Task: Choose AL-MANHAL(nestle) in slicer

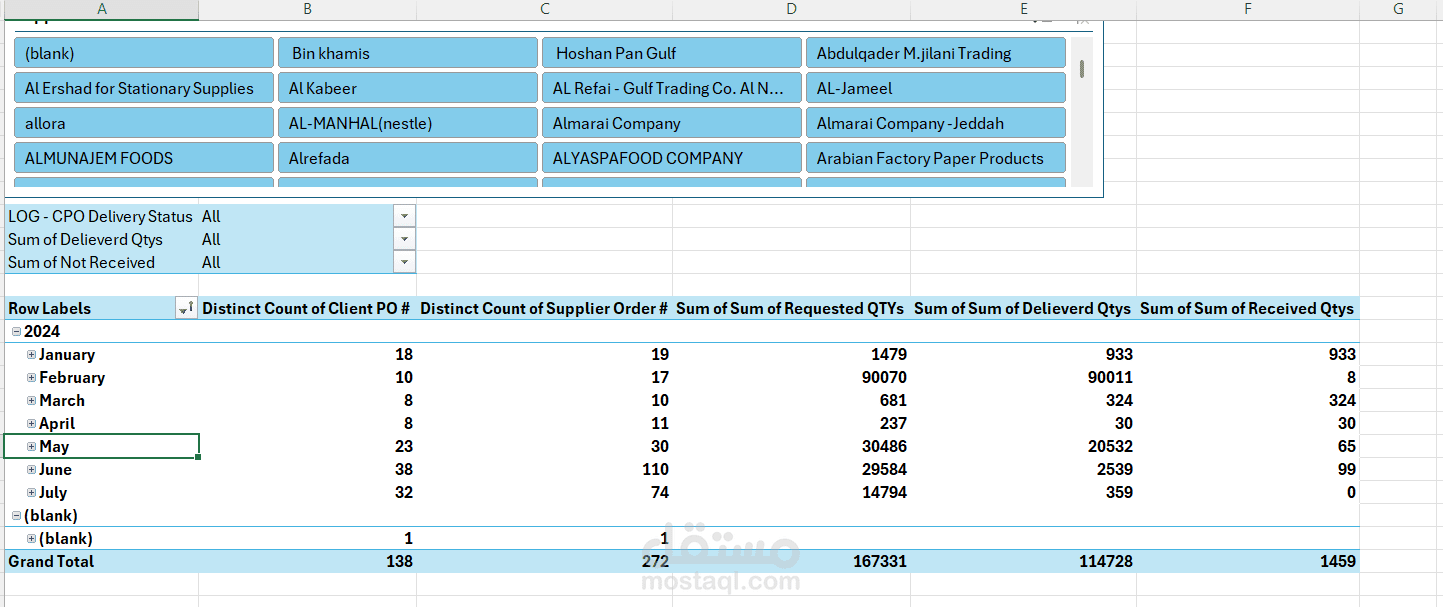Action: click(408, 123)
